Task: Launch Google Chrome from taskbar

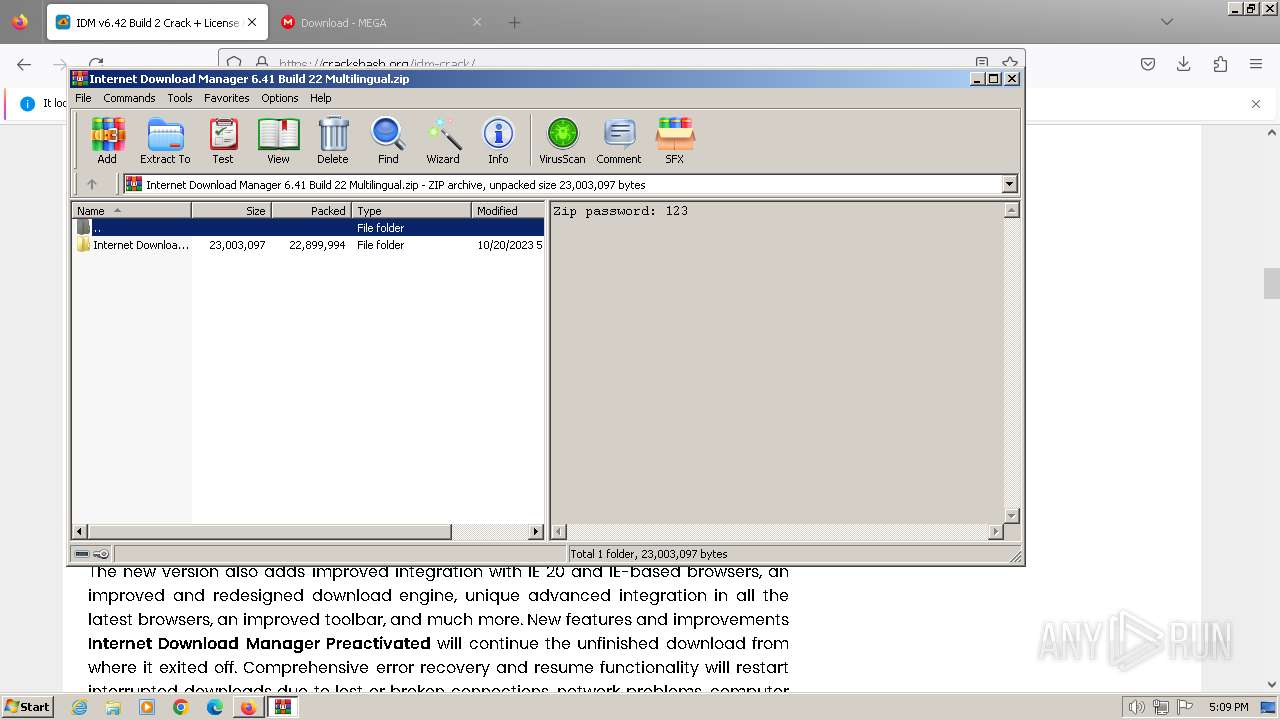Action: tap(181, 707)
